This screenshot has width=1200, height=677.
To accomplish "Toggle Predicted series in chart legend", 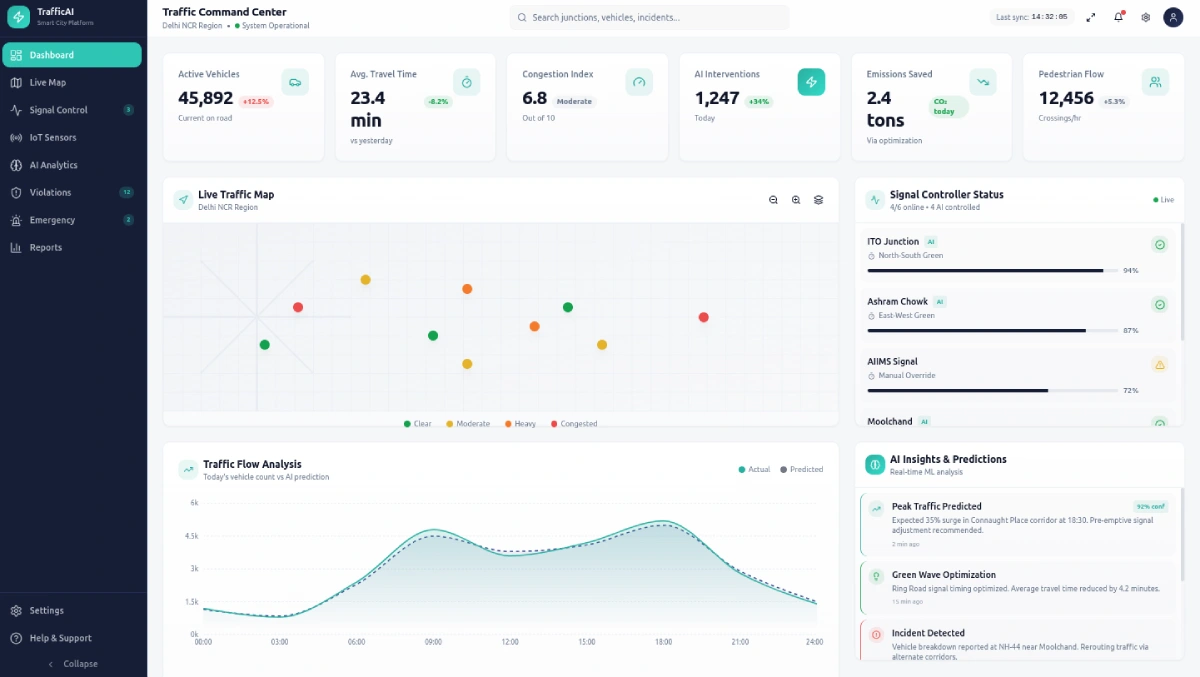I will tap(802, 469).
